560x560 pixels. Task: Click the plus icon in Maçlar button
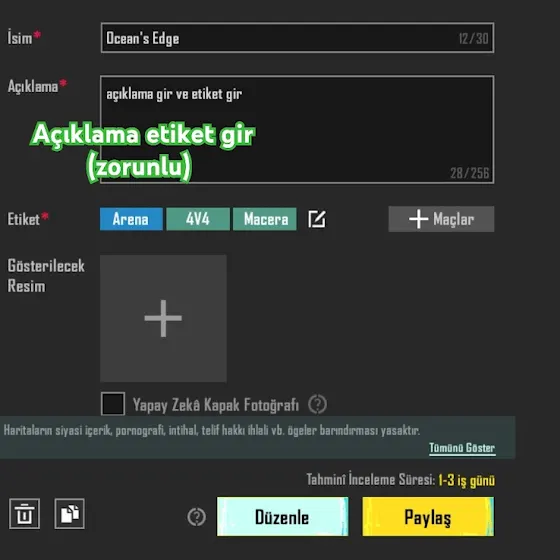(x=418, y=219)
